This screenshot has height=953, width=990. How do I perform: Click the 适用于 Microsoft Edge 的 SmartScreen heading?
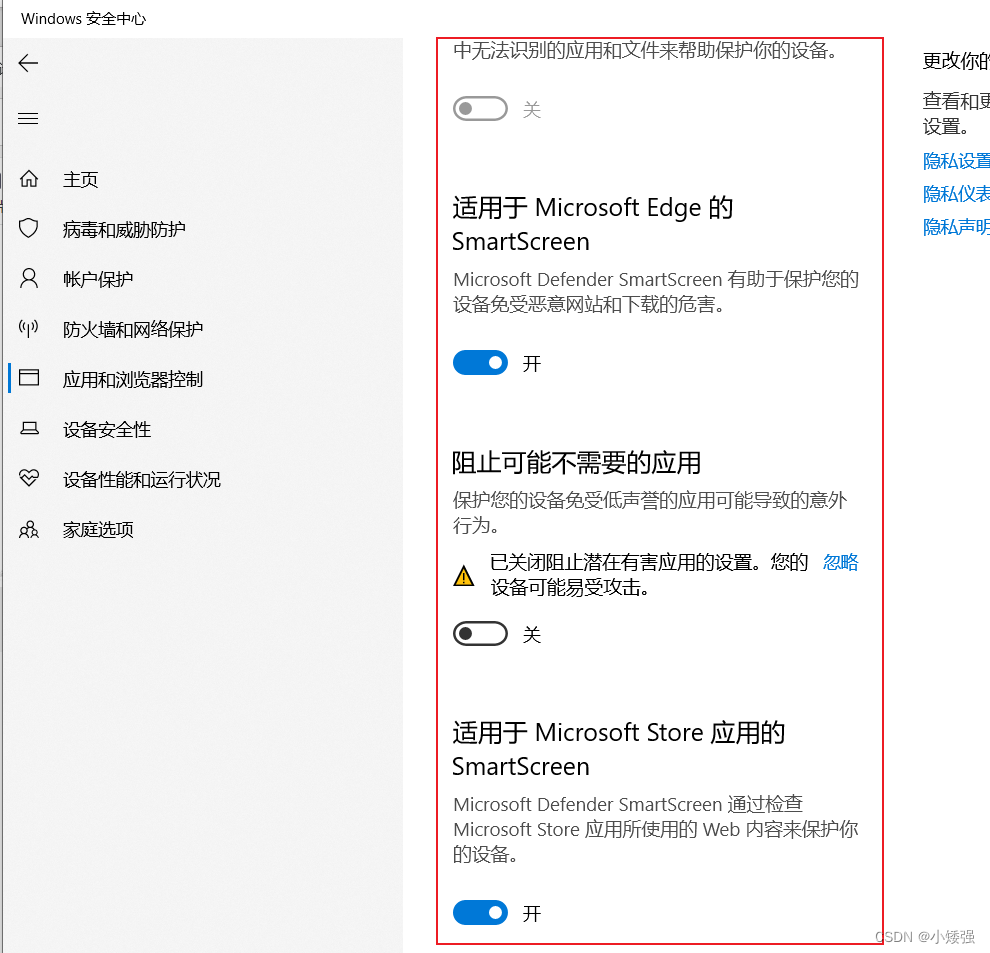coord(592,224)
